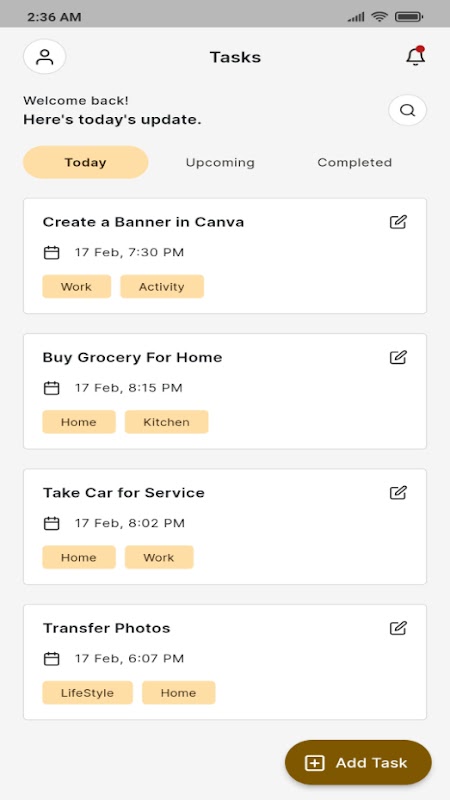The image size is (450, 800).
Task: Select the Today tab
Action: tap(86, 162)
